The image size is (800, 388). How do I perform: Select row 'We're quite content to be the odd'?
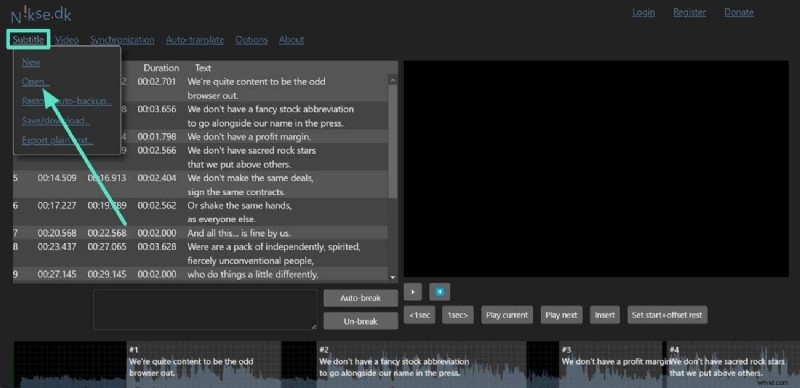coord(201,88)
